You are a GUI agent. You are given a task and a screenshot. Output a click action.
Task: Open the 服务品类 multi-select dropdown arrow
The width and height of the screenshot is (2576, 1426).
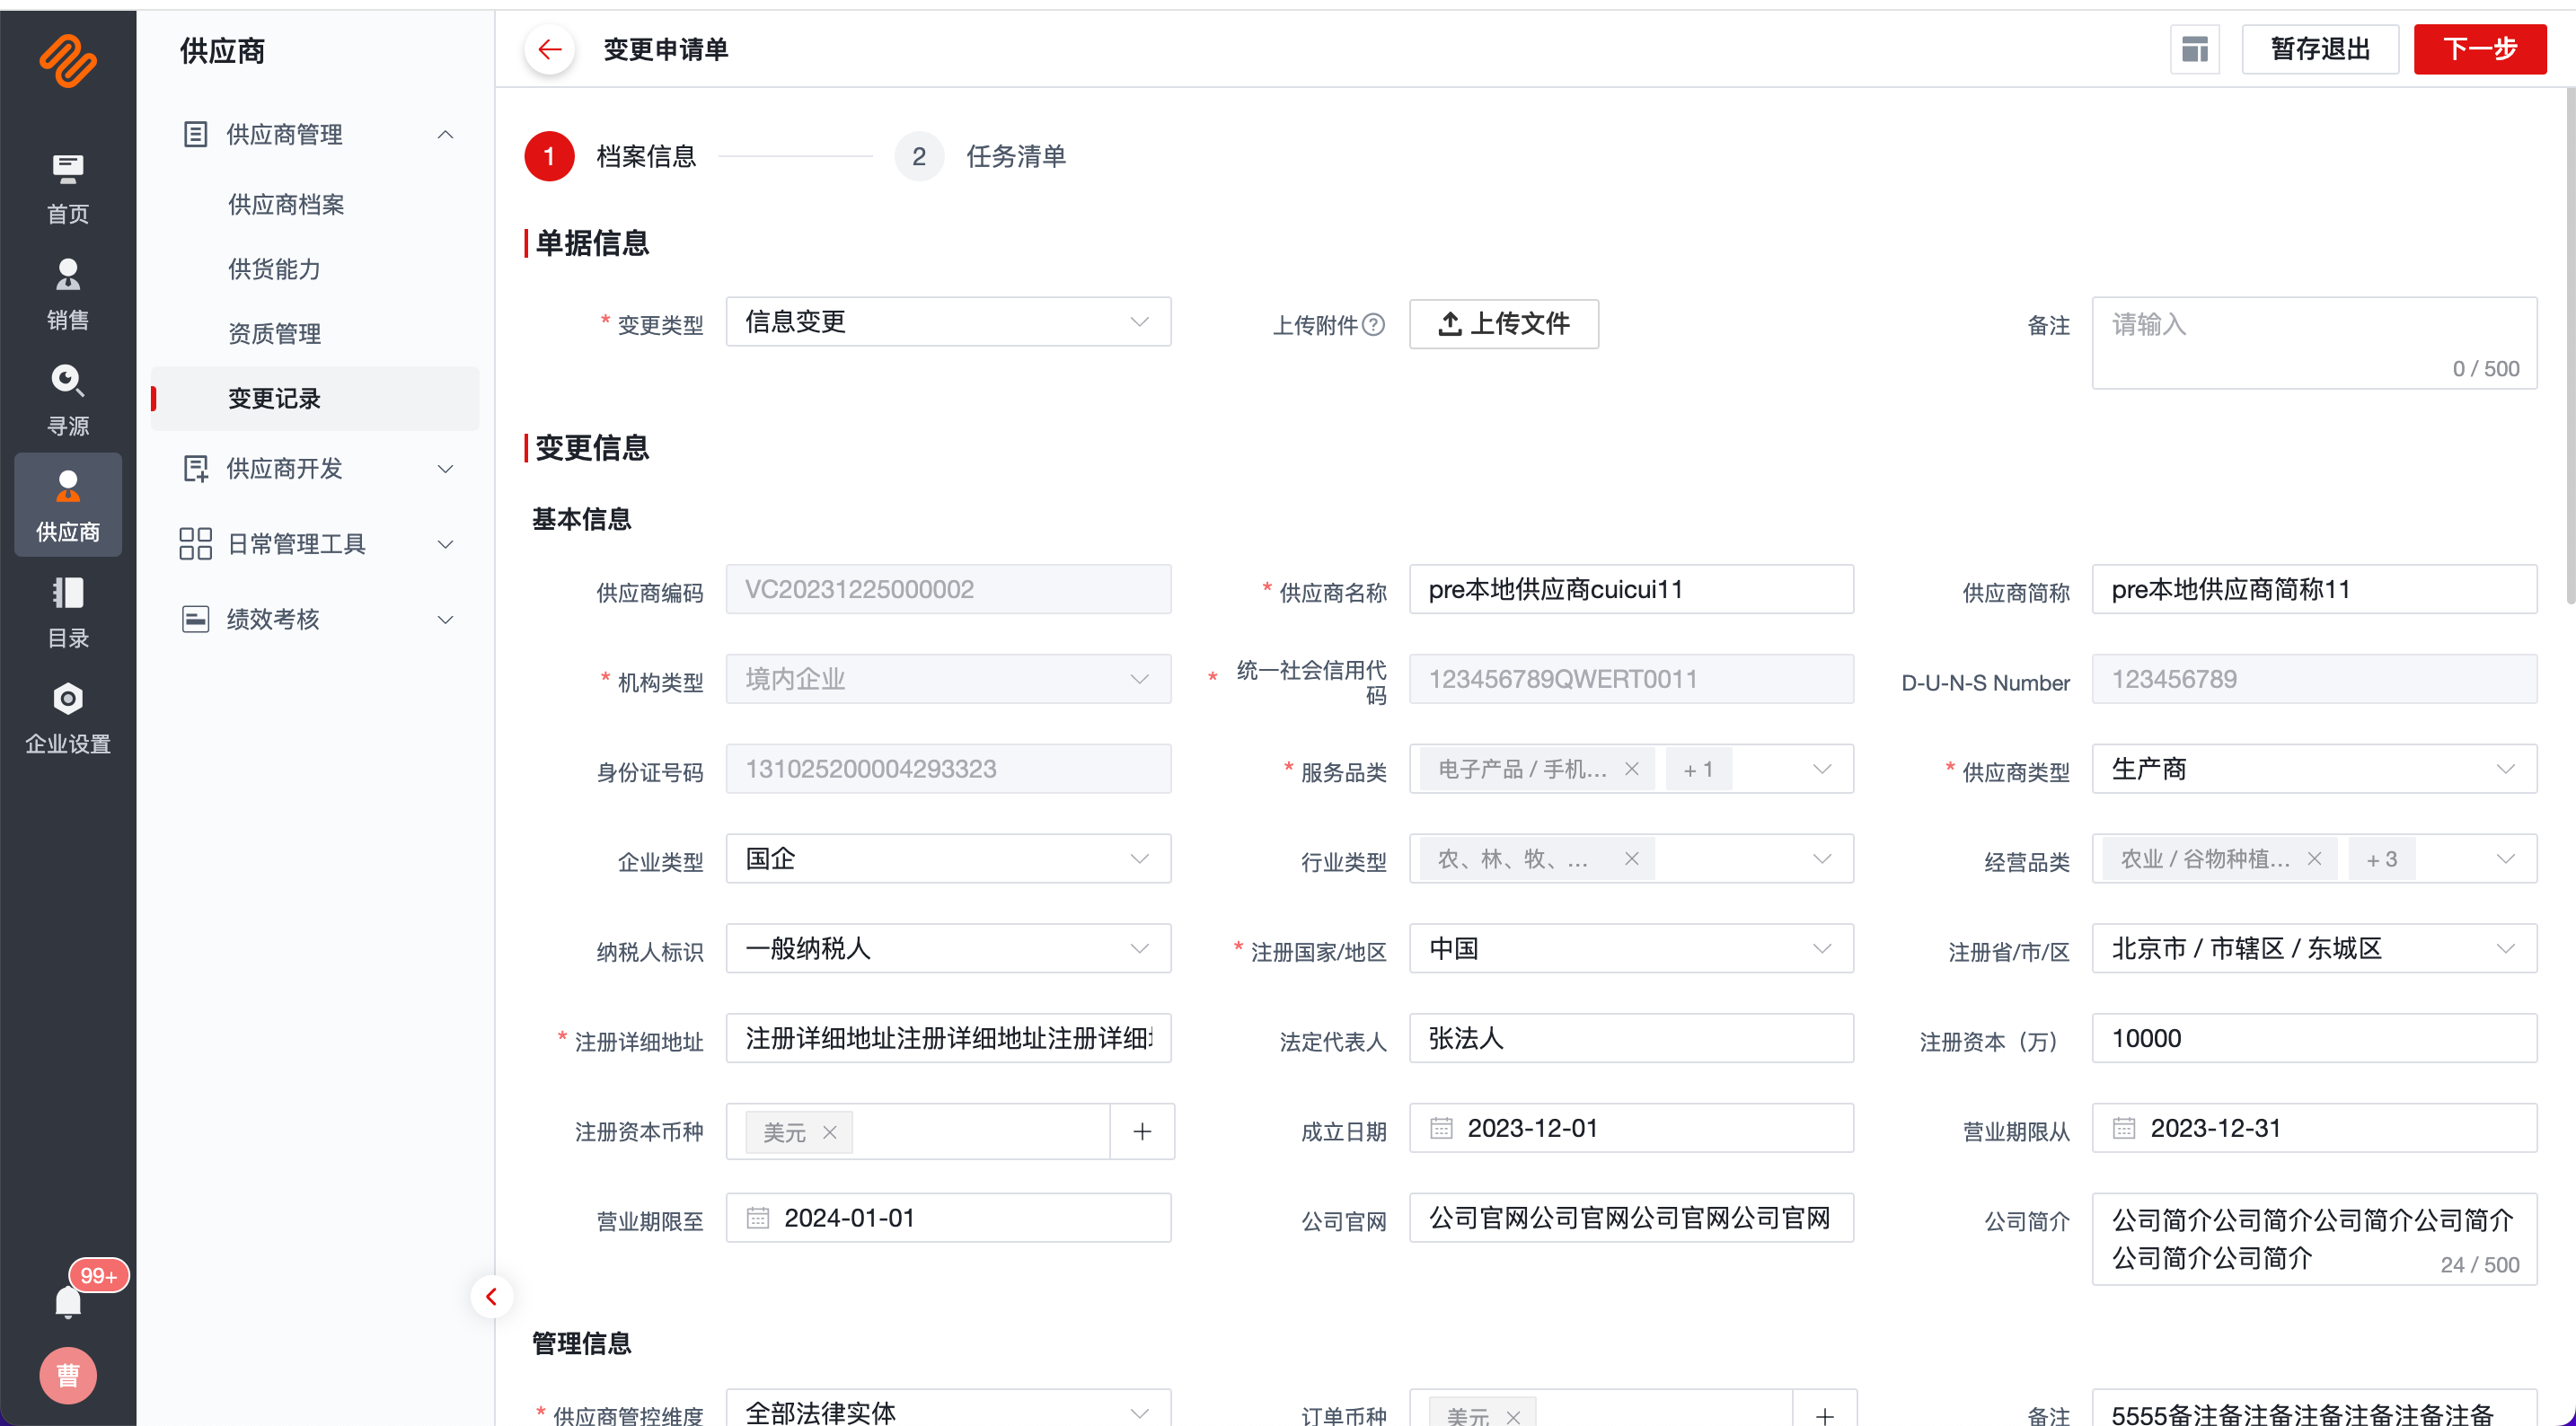1822,769
